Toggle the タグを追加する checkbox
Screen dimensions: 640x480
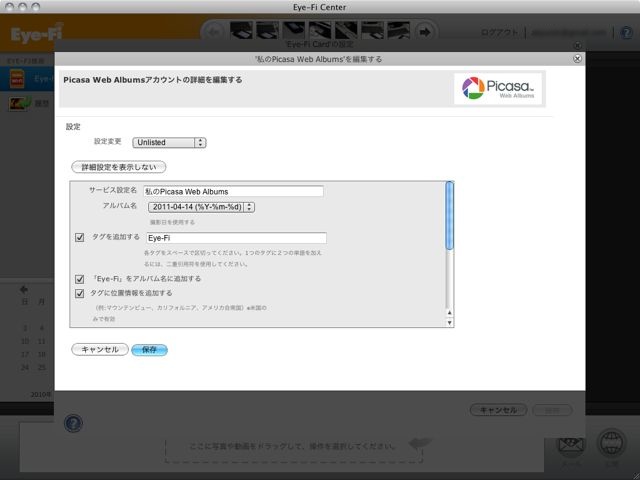click(x=80, y=237)
